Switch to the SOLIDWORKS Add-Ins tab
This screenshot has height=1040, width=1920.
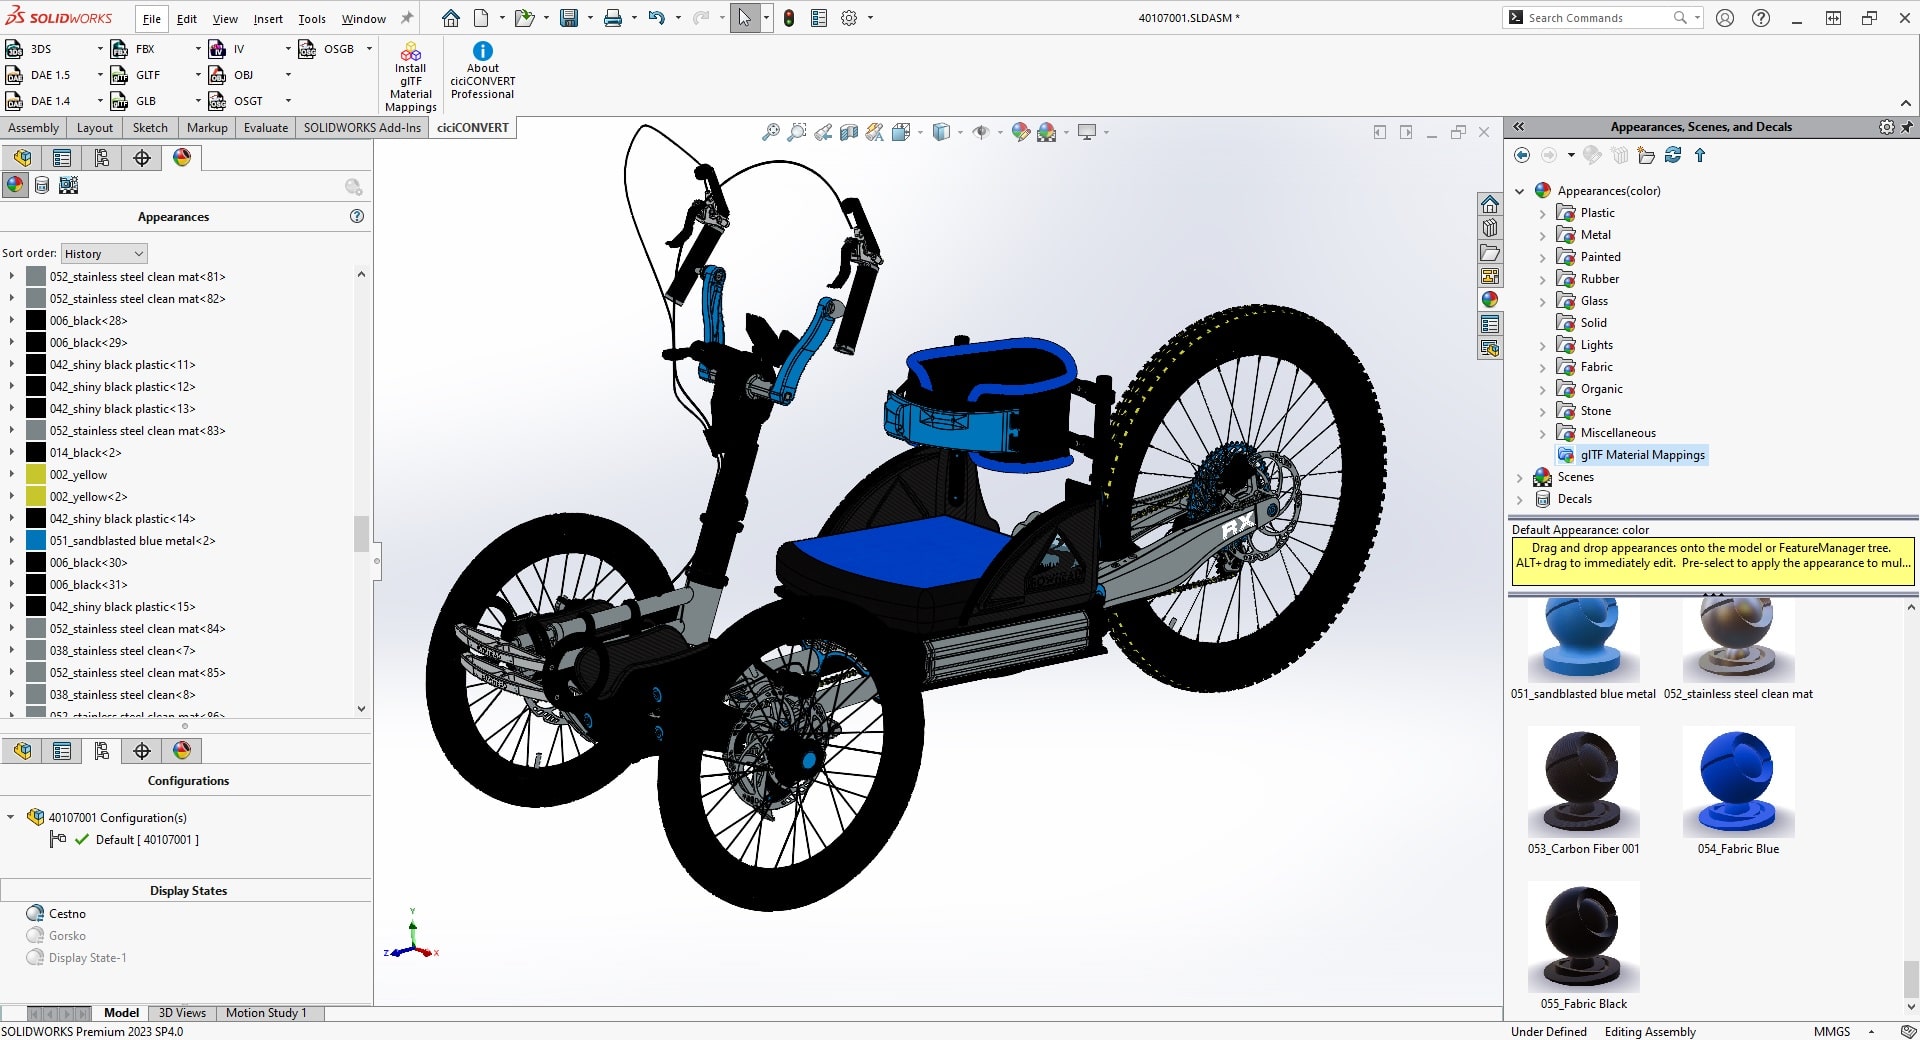pyautogui.click(x=362, y=128)
